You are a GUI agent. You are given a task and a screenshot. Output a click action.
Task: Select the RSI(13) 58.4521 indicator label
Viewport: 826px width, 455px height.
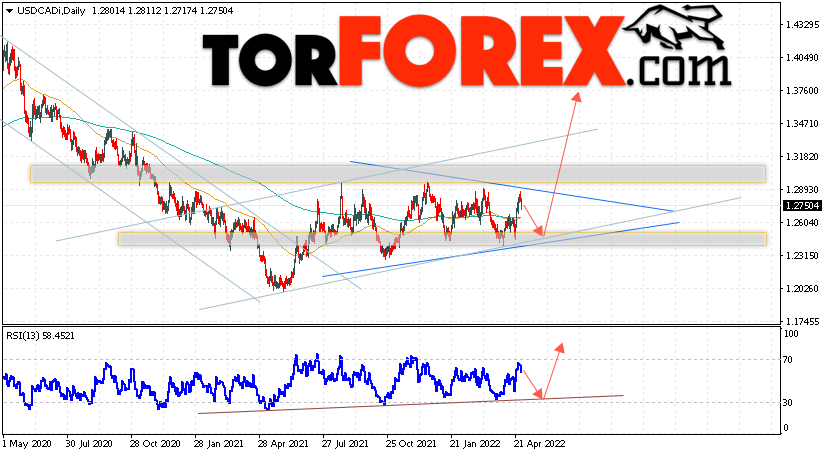40,335
